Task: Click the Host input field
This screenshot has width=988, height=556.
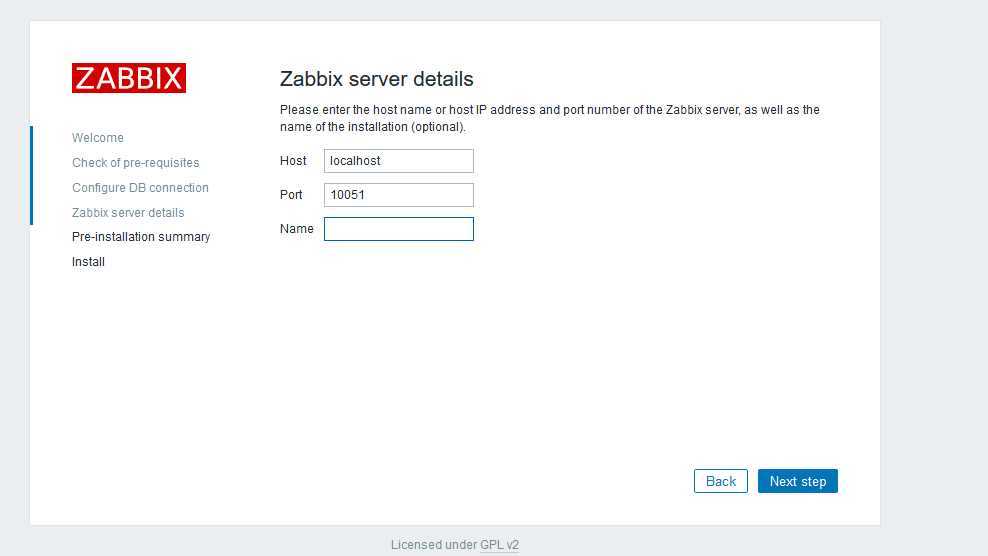Action: pos(399,161)
